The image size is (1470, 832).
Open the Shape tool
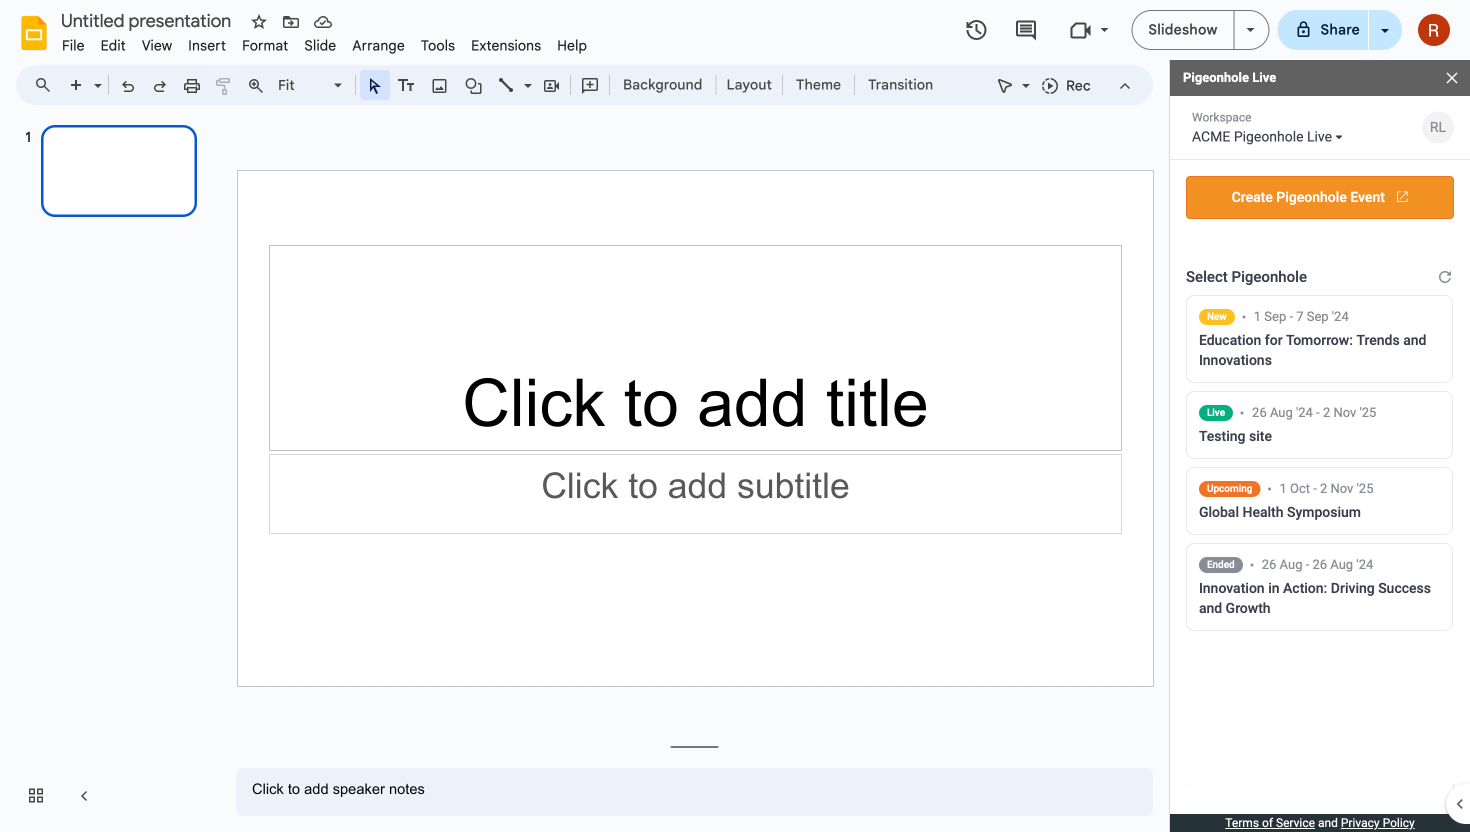[x=473, y=86]
